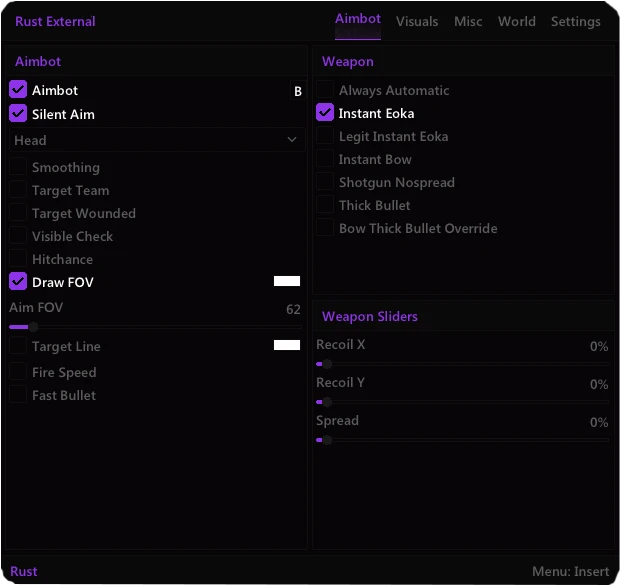620x586 pixels.
Task: Click the Recoil X slider track
Action: (x=462, y=364)
